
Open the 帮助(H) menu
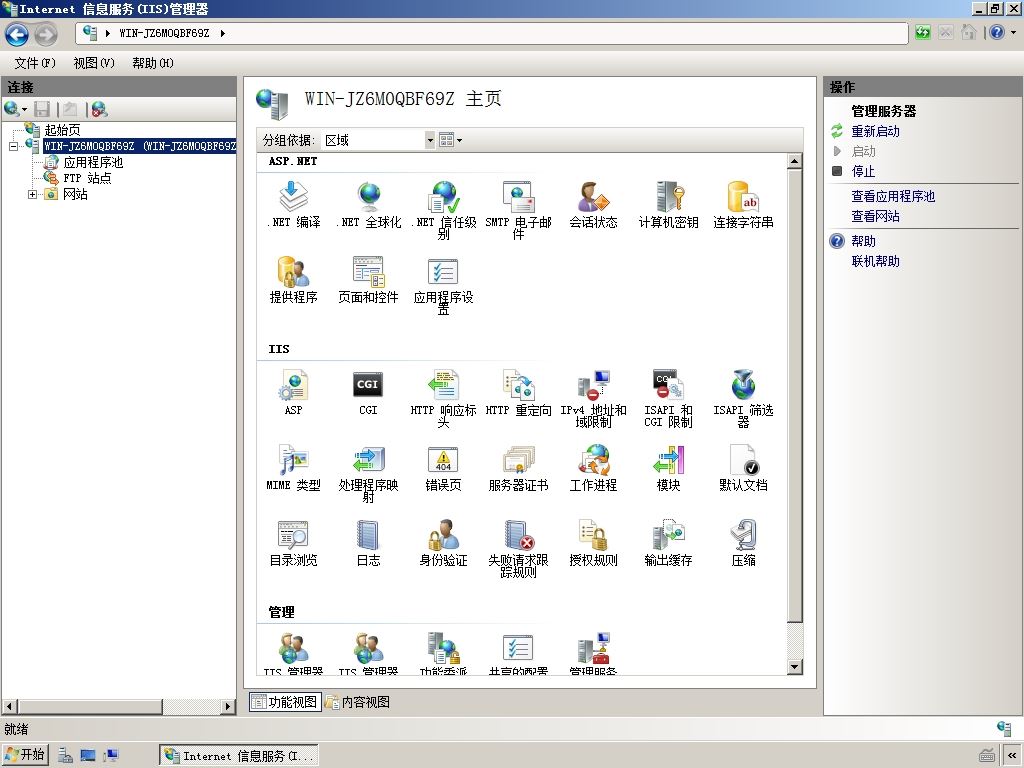click(x=153, y=63)
